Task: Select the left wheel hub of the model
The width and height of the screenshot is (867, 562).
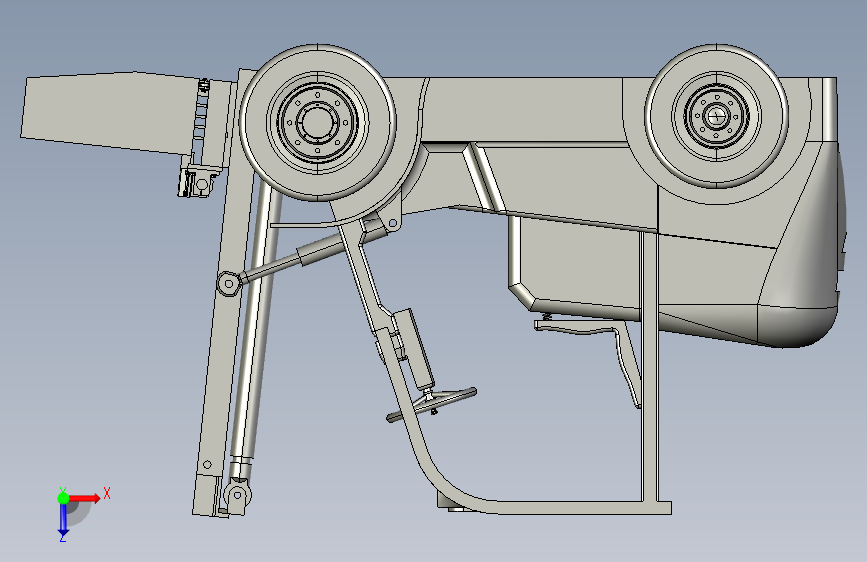Action: click(x=317, y=122)
